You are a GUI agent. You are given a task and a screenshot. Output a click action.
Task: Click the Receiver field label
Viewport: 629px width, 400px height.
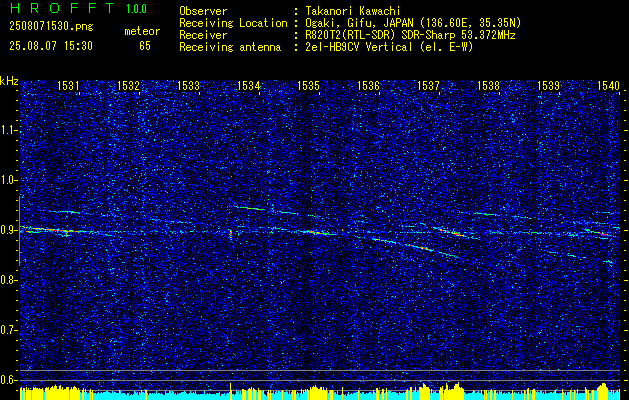click(203, 35)
